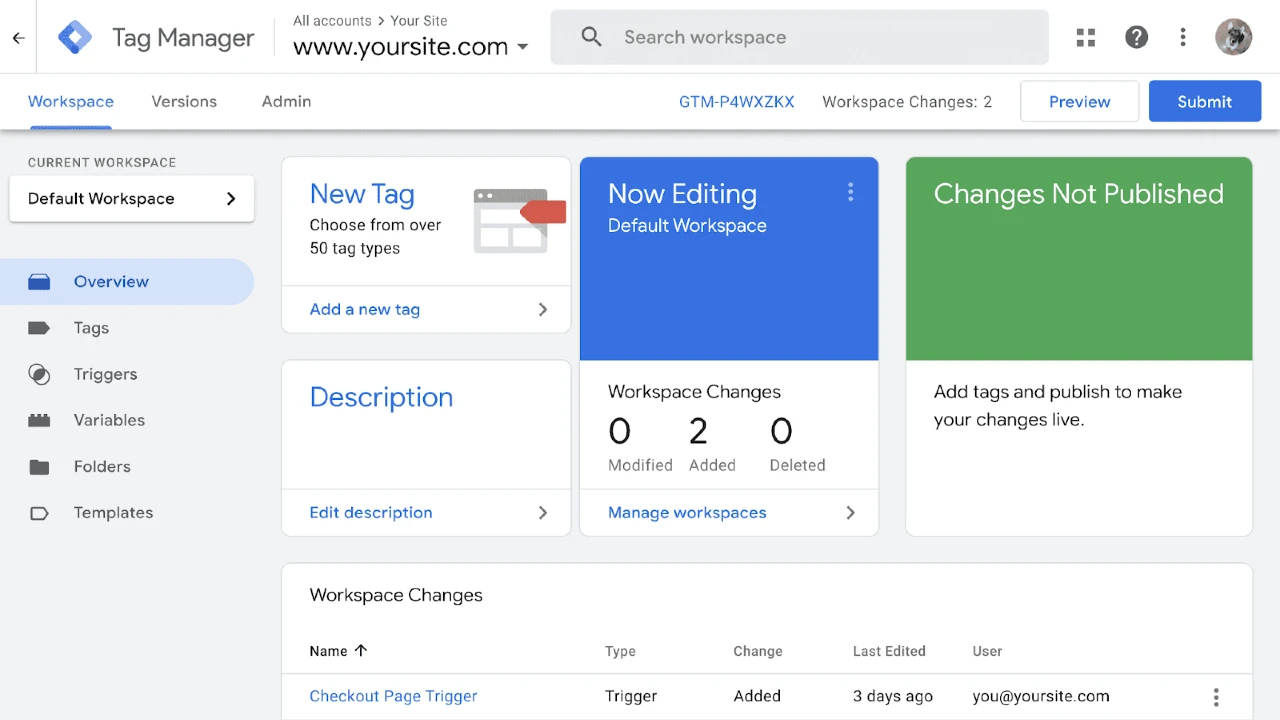This screenshot has height=720, width=1280.
Task: Switch to the Workspace tab
Action: pos(71,101)
